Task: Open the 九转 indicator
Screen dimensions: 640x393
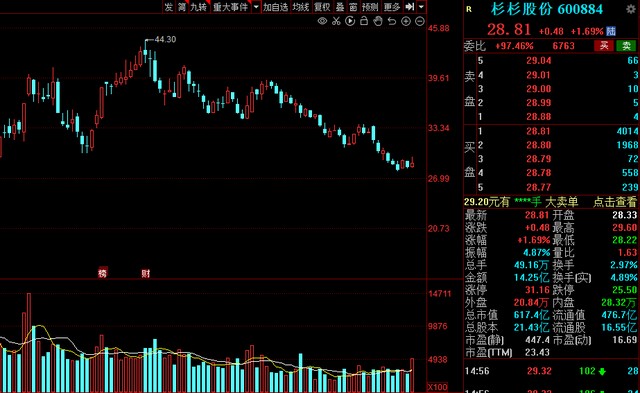Action: (198, 7)
